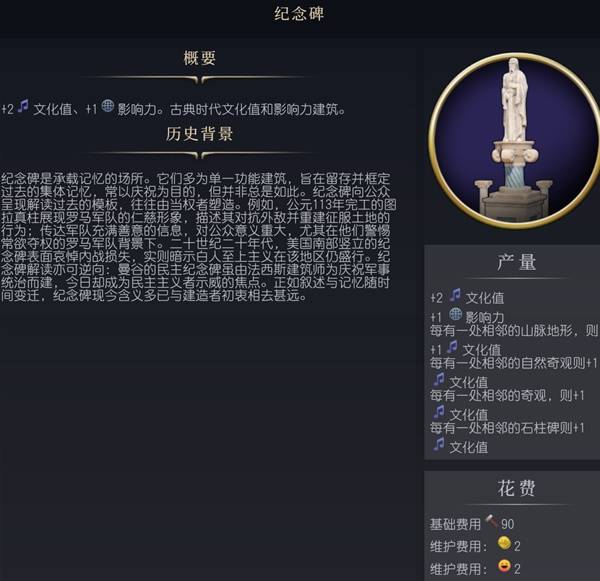Click the culture icon below the 石柱碑 bonus line

pyautogui.click(x=439, y=444)
